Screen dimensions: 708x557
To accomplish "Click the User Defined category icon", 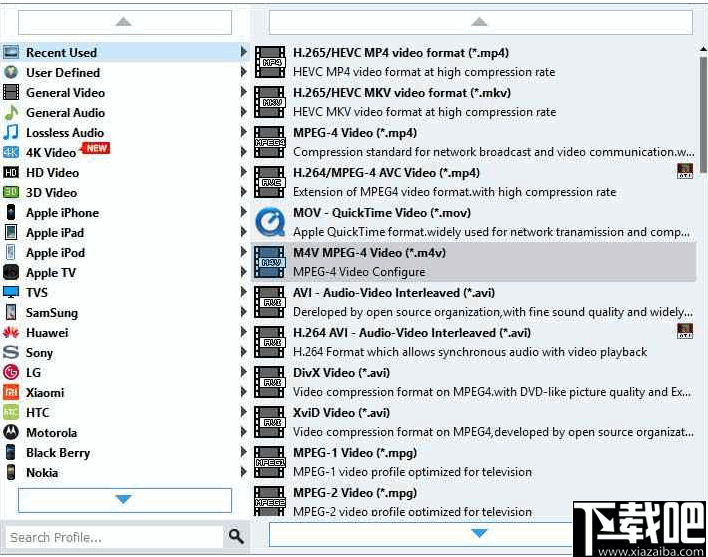I will click(11, 72).
